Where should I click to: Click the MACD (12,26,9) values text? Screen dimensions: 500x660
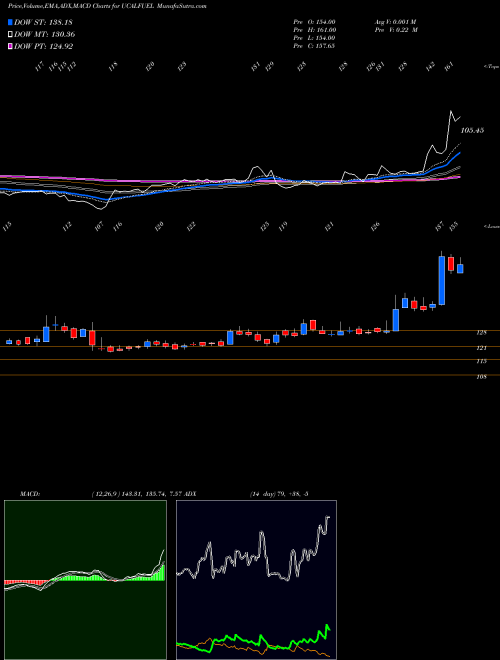click(136, 493)
